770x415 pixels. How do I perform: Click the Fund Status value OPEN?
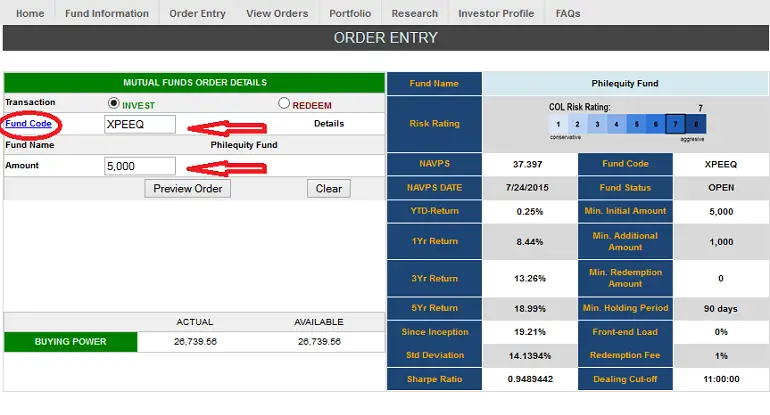click(x=721, y=188)
